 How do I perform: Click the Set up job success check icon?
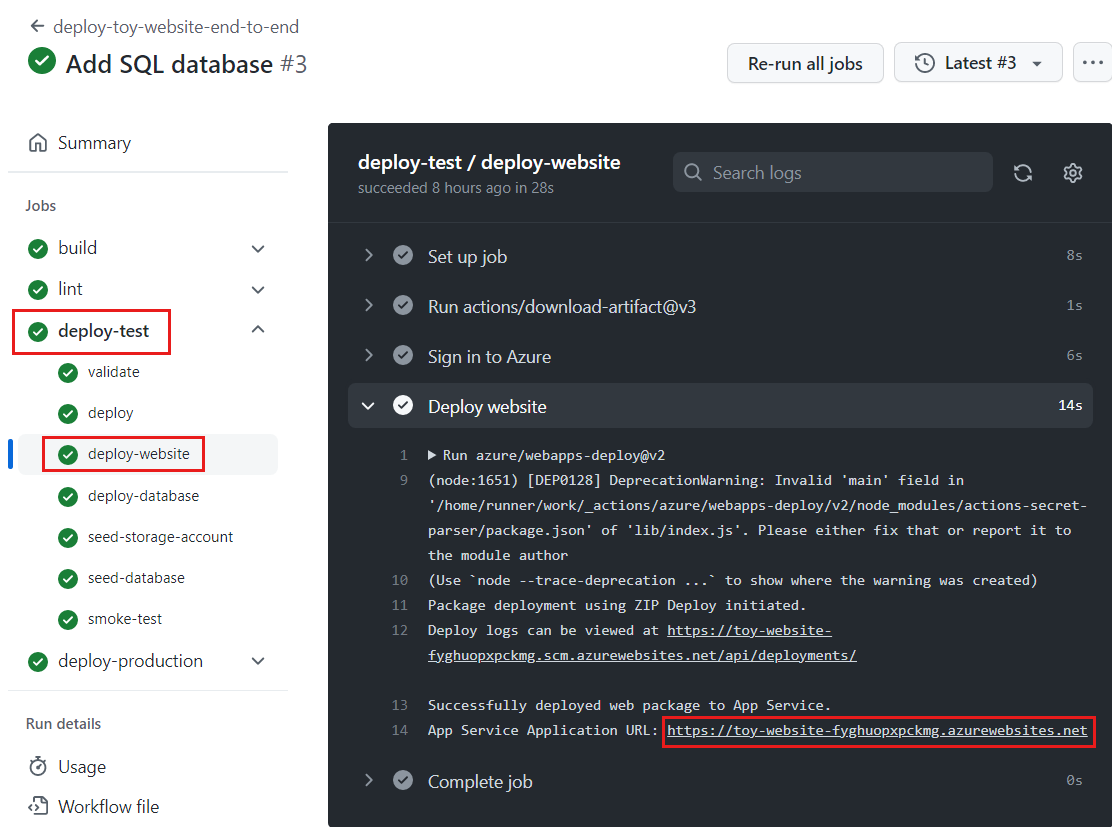click(403, 255)
